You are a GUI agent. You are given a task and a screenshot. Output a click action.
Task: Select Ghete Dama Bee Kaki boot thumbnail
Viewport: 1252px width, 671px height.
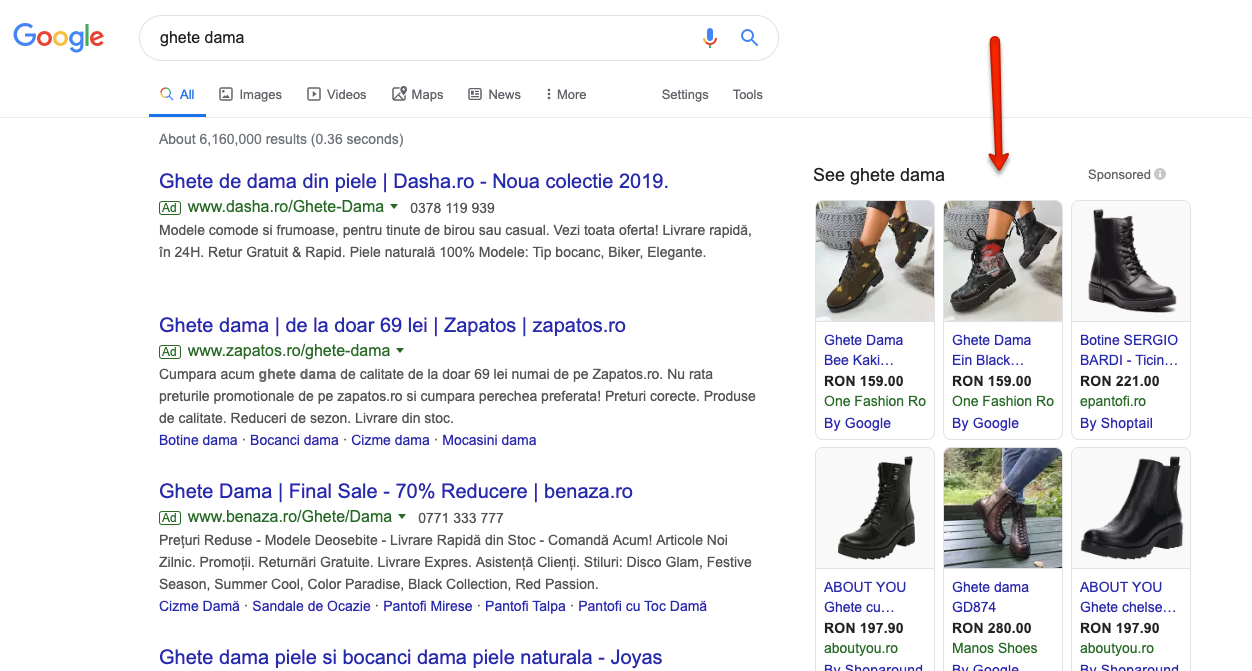point(875,261)
